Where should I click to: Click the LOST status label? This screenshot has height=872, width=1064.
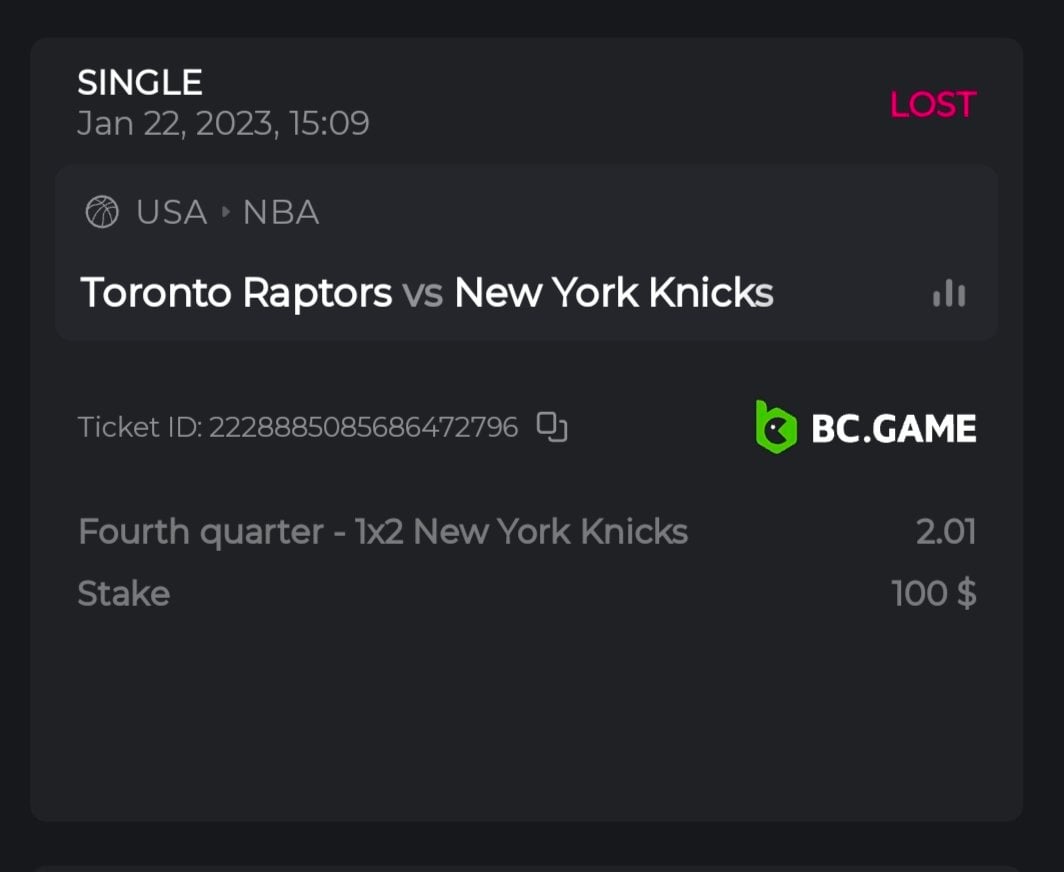click(x=932, y=104)
